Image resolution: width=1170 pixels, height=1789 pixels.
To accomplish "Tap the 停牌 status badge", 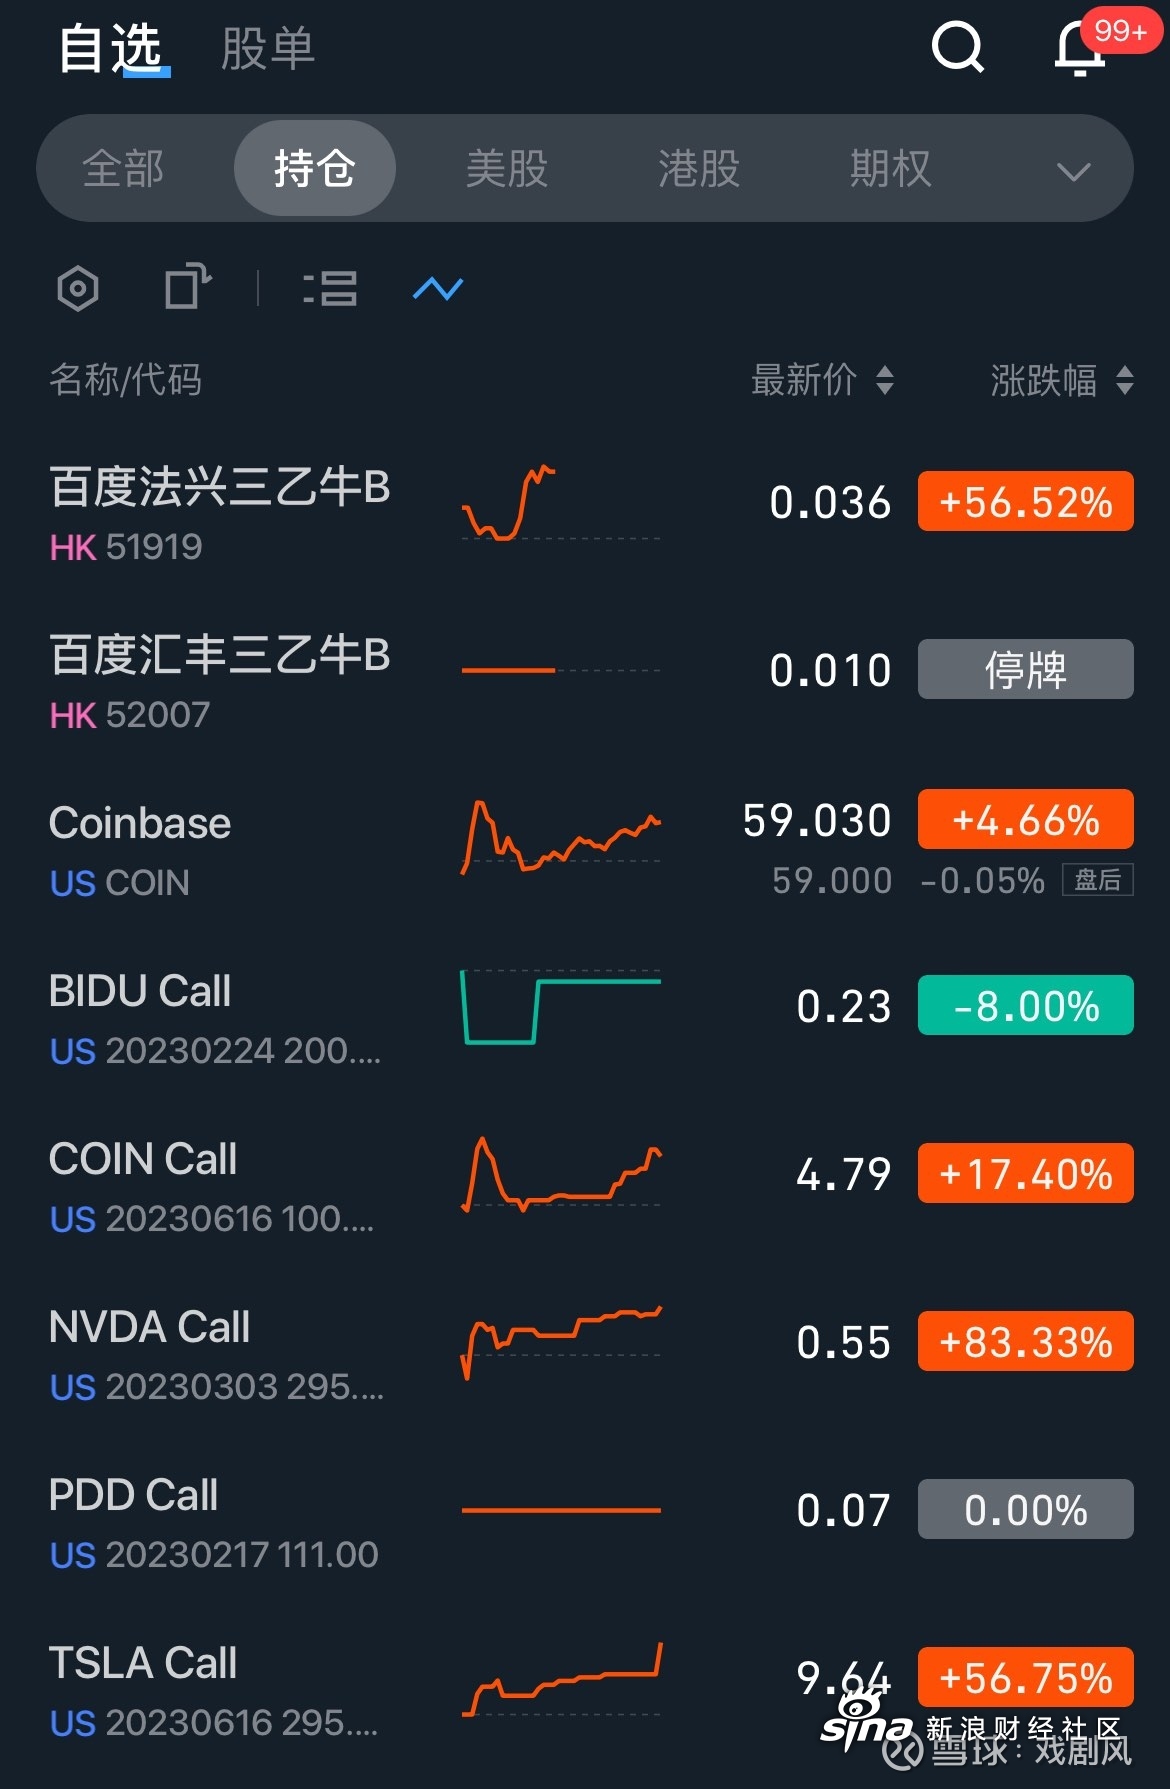I will coord(1026,669).
